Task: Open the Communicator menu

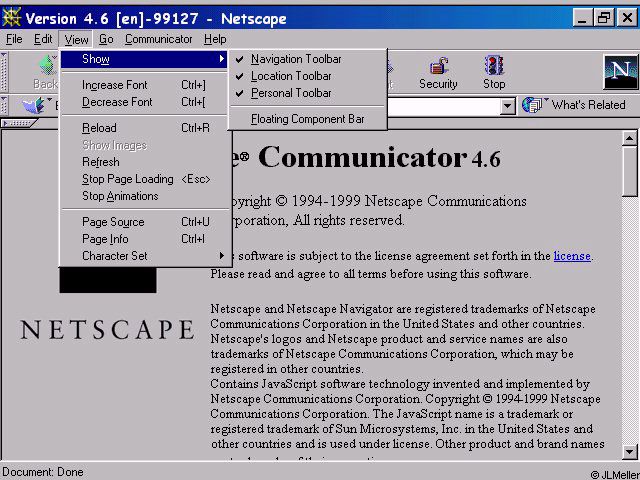Action: [158, 39]
